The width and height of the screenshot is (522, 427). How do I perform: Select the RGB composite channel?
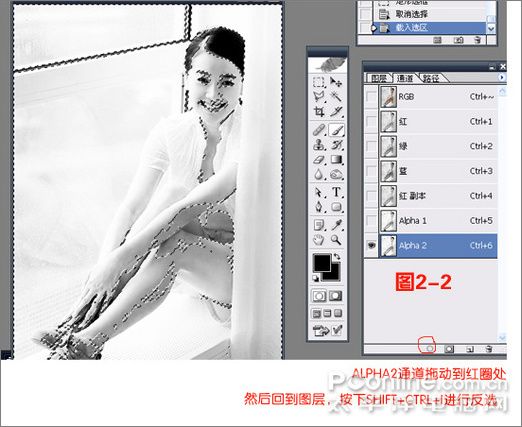click(438, 97)
